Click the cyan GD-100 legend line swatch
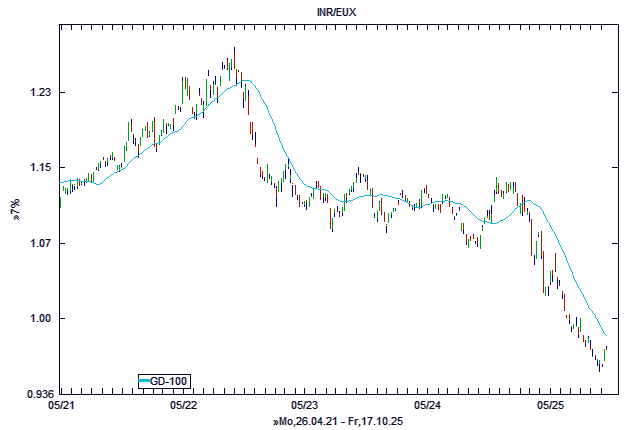Screen dimensions: 630x430 [x=144, y=381]
